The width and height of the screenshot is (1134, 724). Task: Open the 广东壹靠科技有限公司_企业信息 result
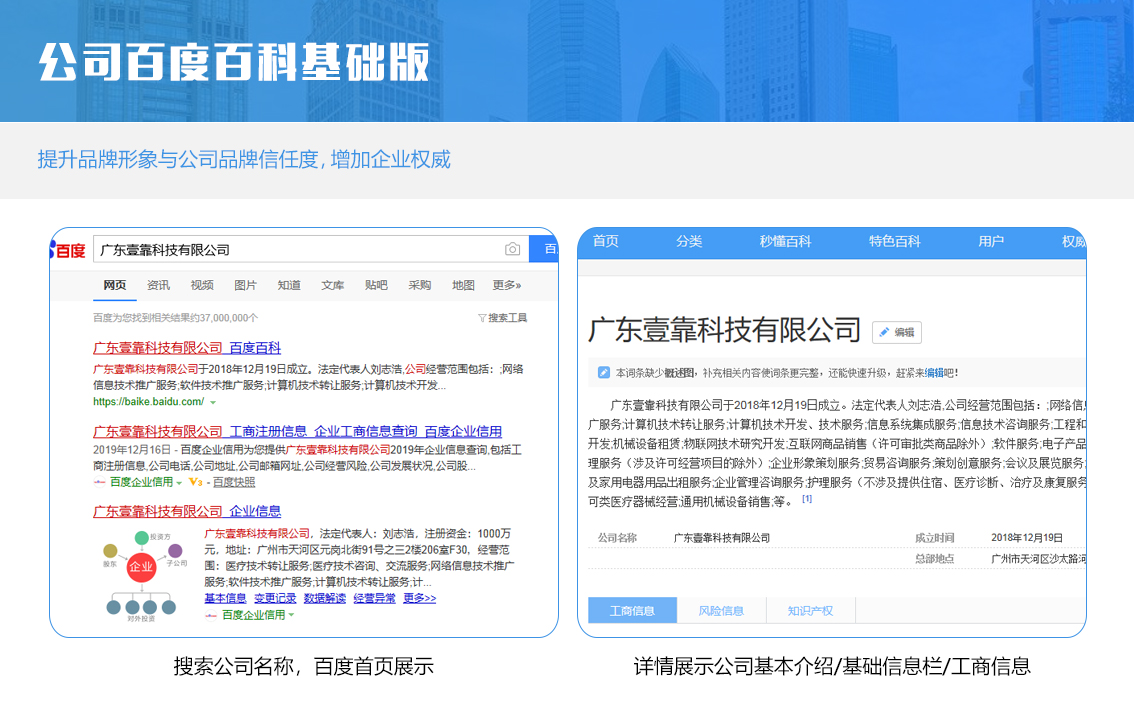187,511
